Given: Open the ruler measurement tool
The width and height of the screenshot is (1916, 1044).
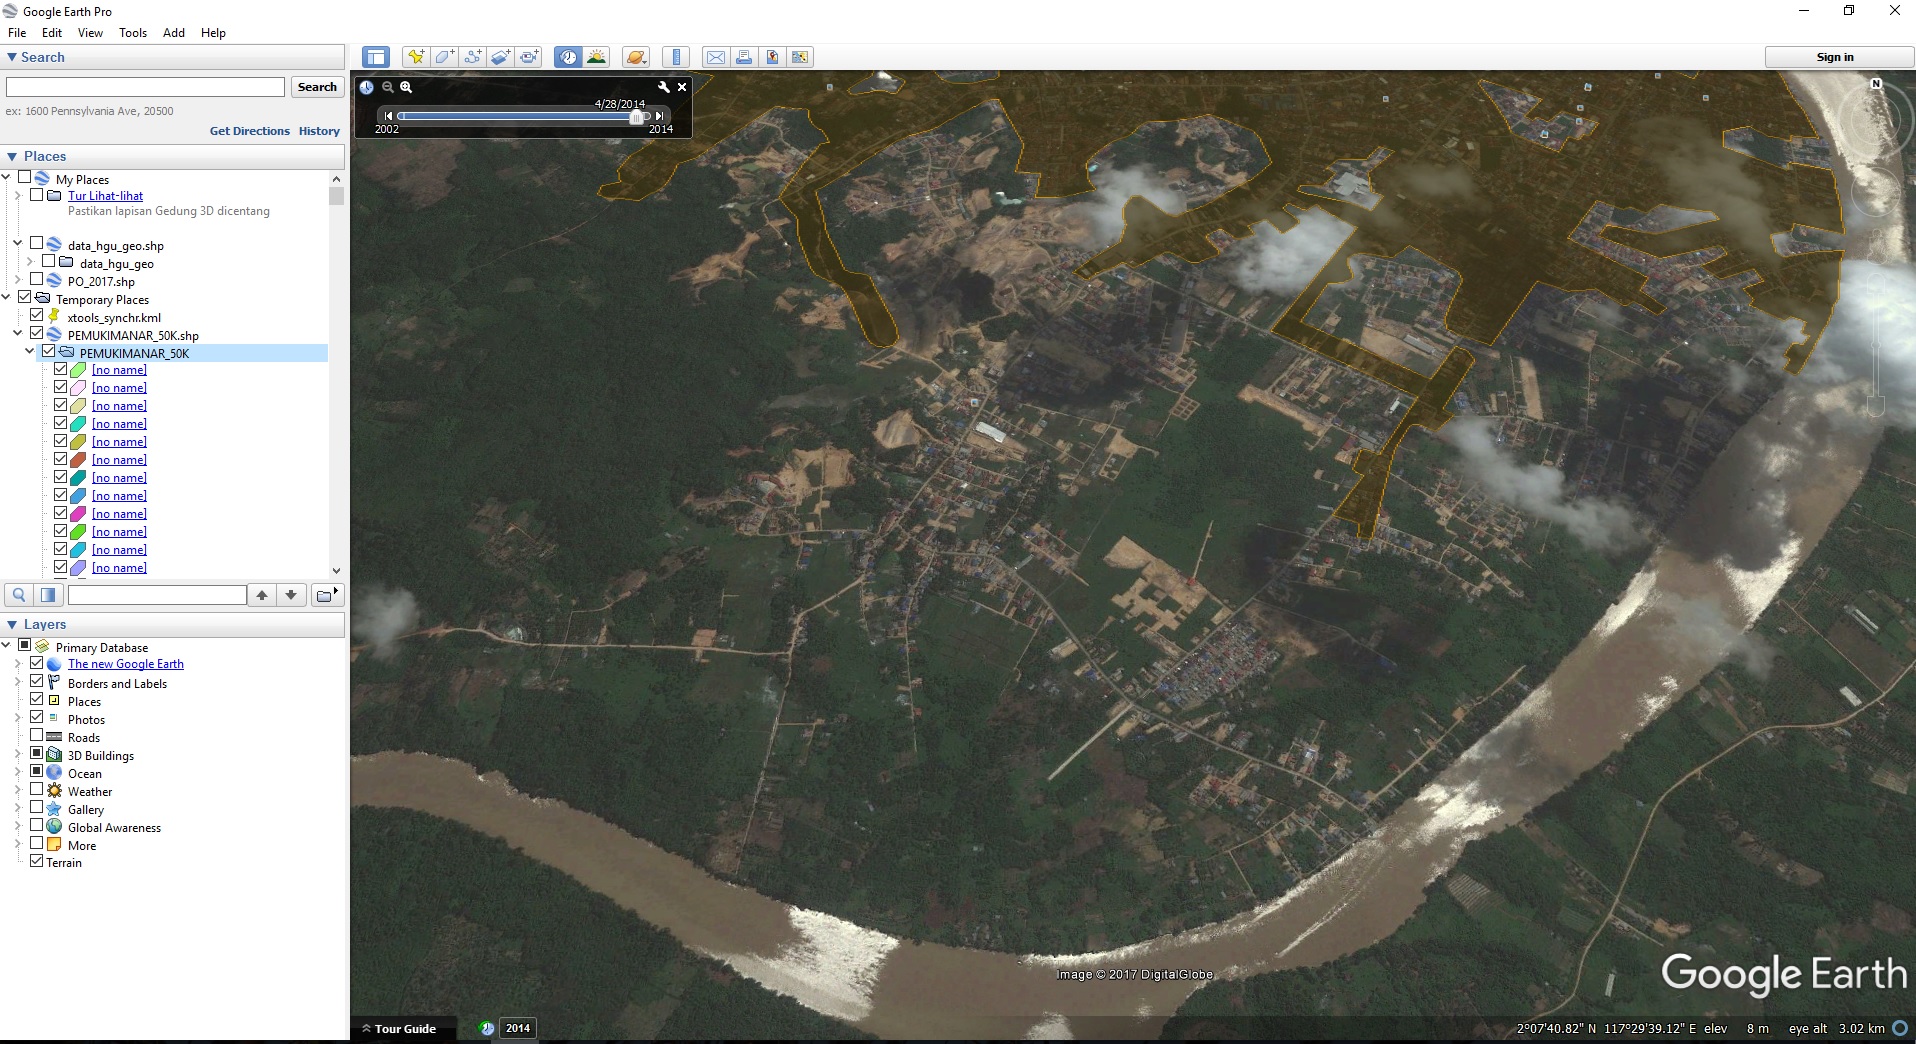Looking at the screenshot, I should (x=677, y=57).
